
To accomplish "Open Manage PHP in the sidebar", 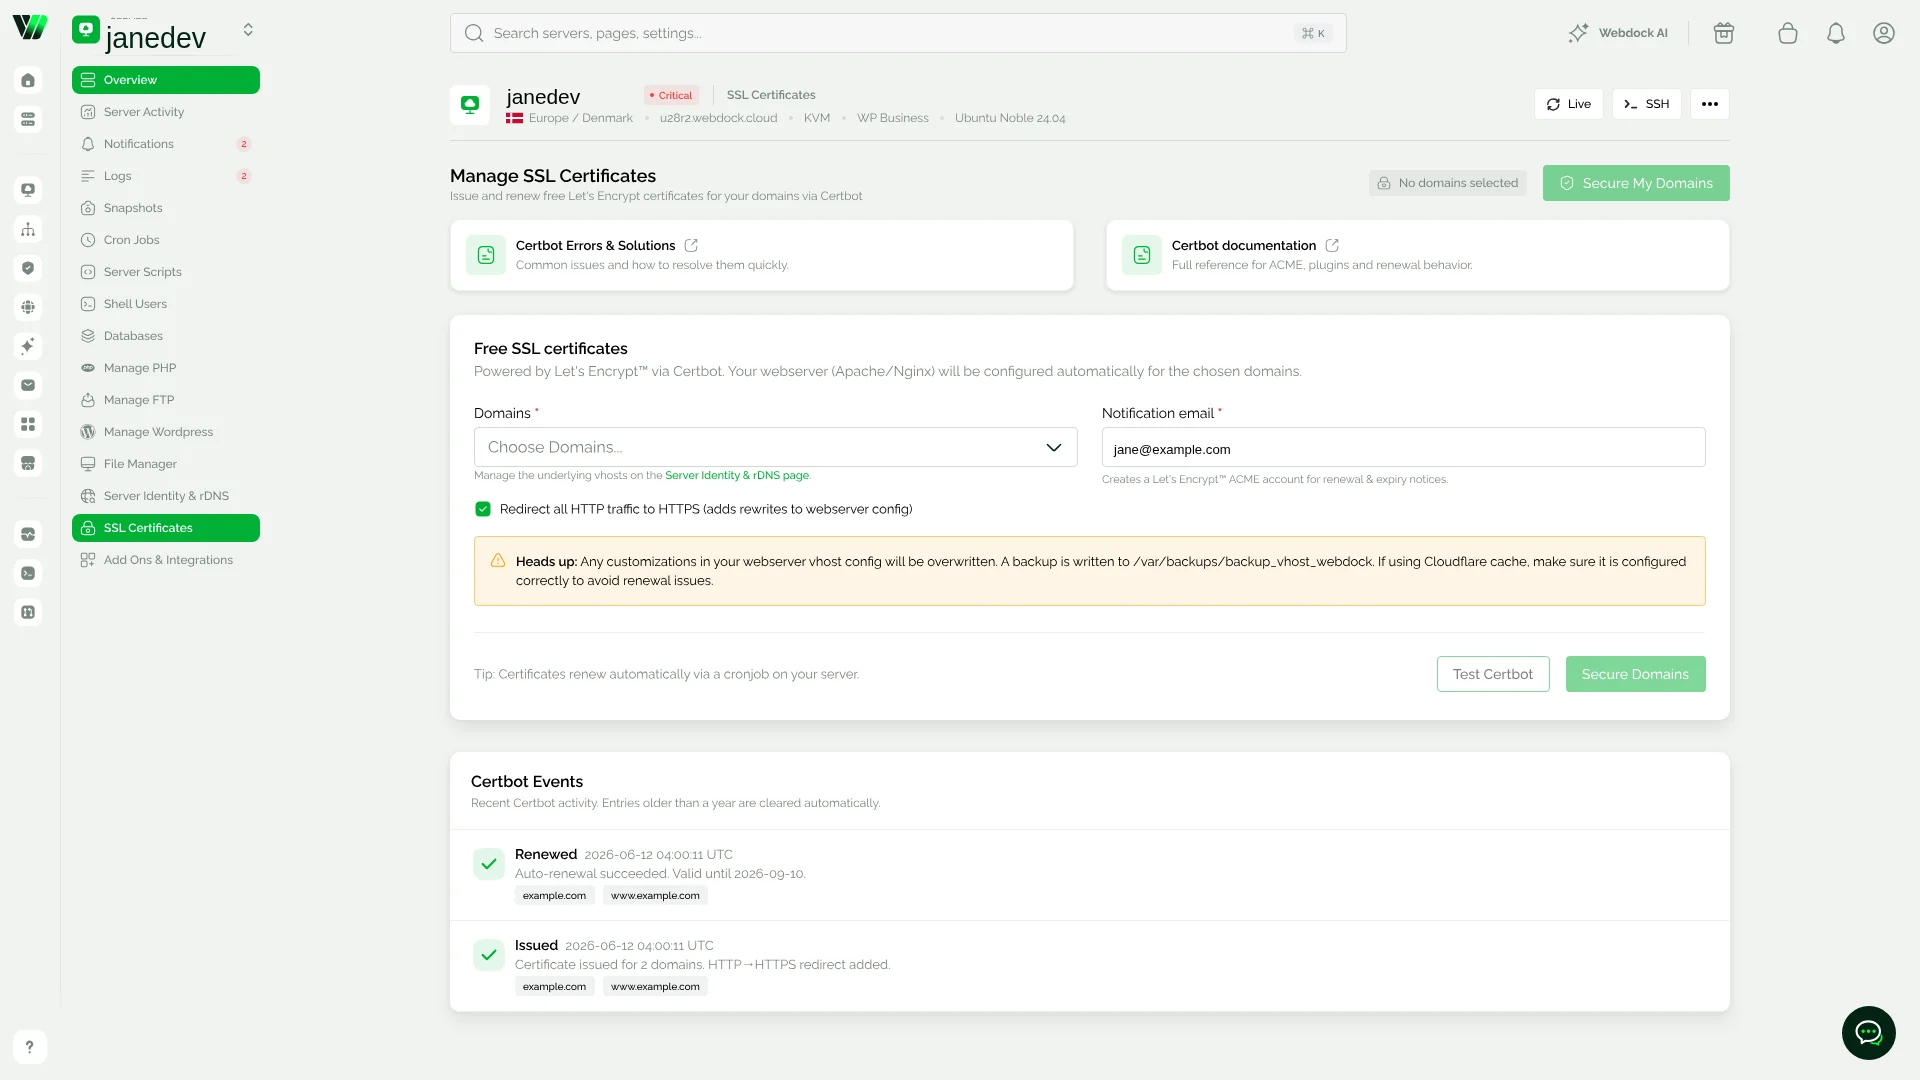I will [x=166, y=368].
